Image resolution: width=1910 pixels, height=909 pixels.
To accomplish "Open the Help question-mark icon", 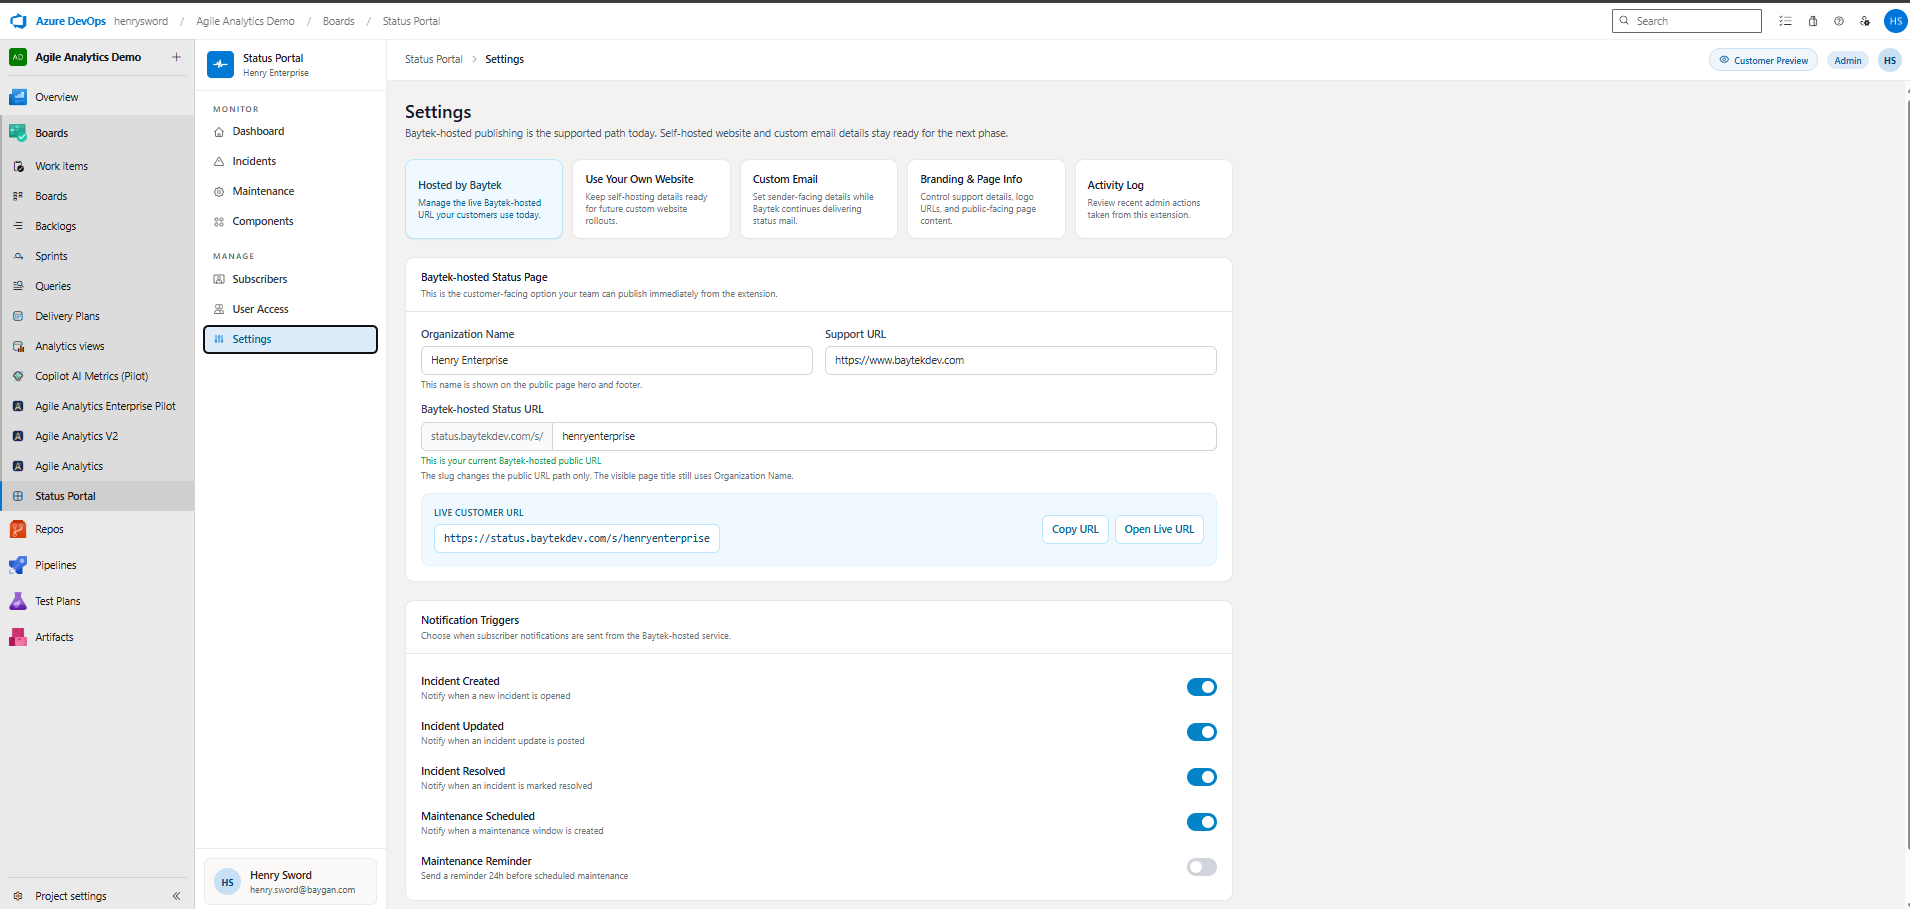I will [1838, 20].
